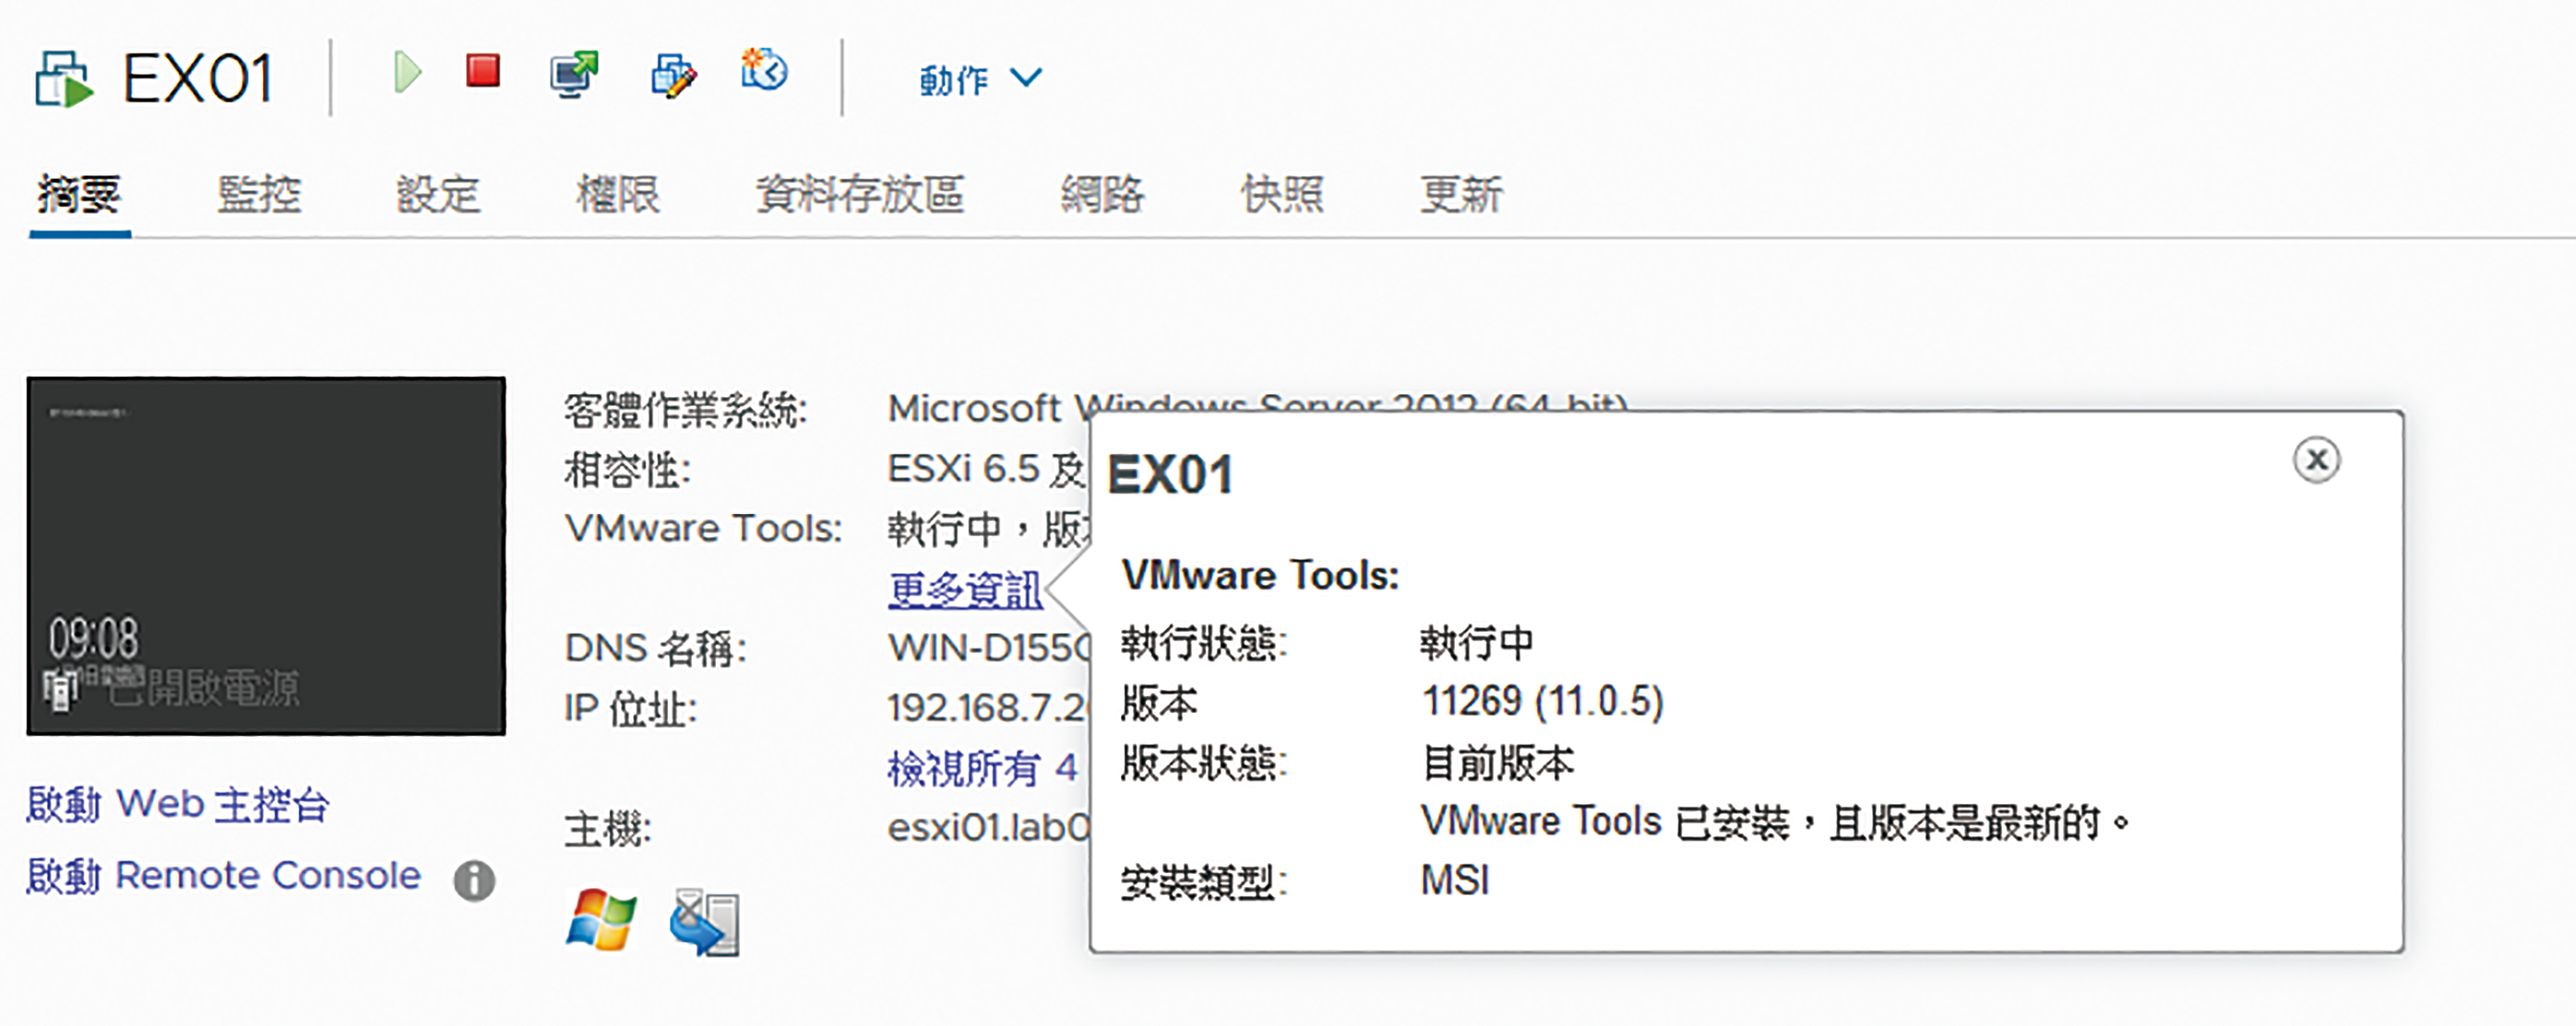Click the WIN-D155 DNS name value
Image resolution: width=2576 pixels, height=1026 pixels.
coord(988,648)
